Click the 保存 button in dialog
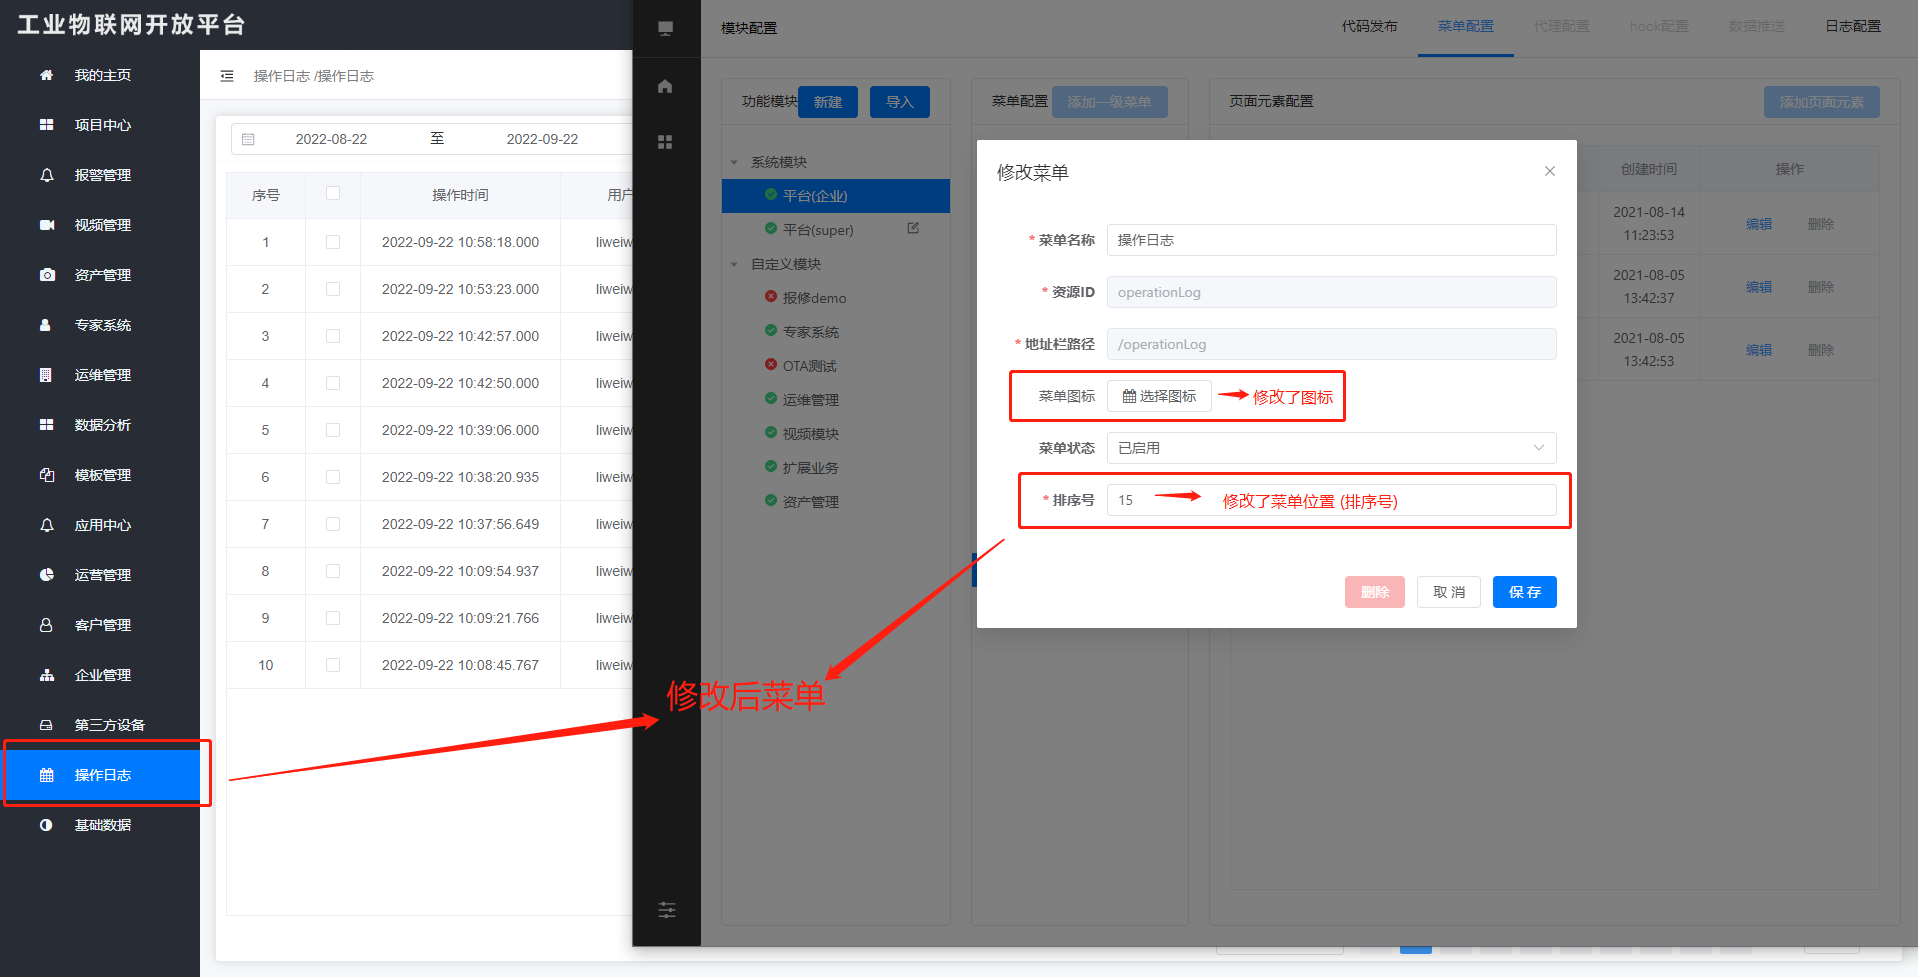The height and width of the screenshot is (977, 1918). [x=1524, y=592]
